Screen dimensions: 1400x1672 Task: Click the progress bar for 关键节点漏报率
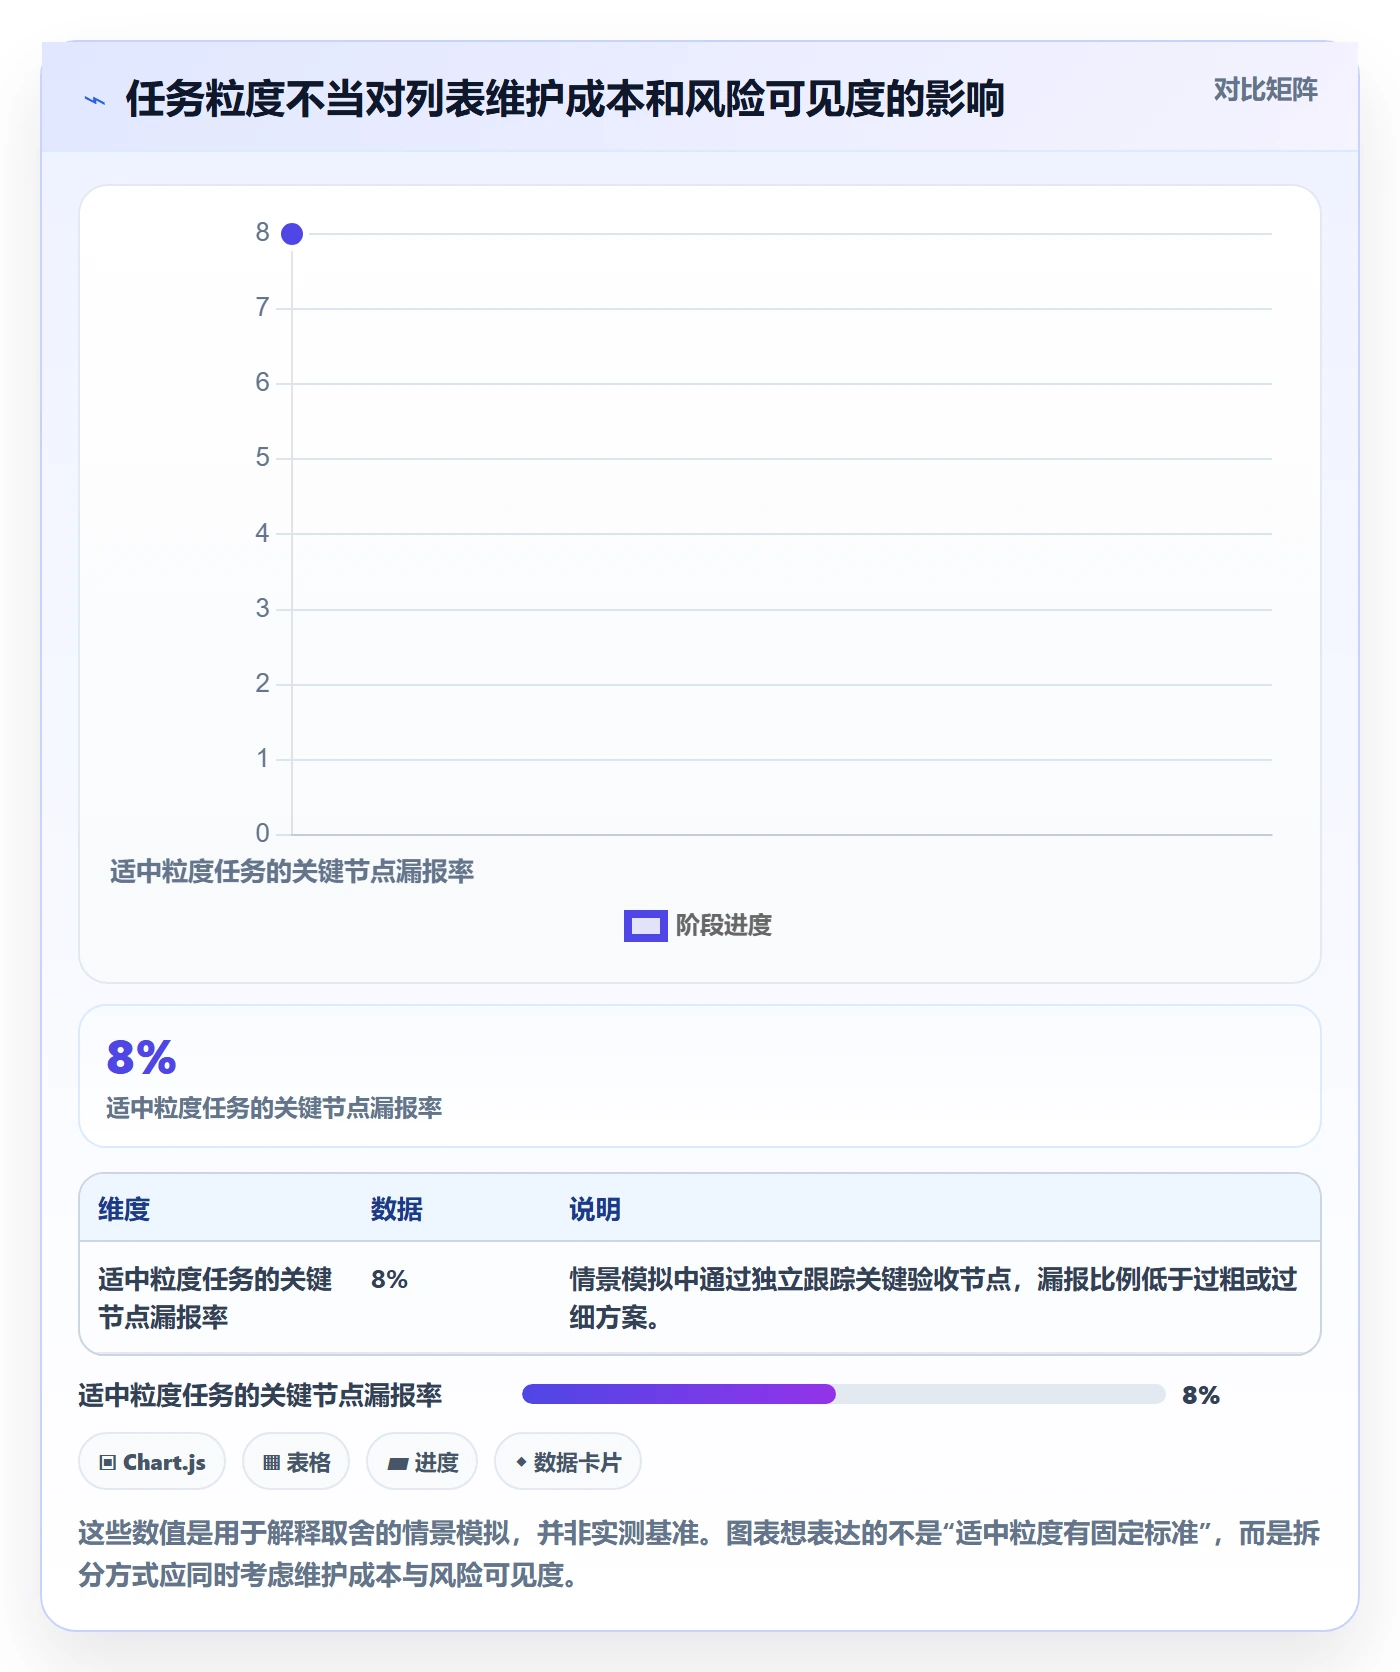pyautogui.click(x=843, y=1394)
